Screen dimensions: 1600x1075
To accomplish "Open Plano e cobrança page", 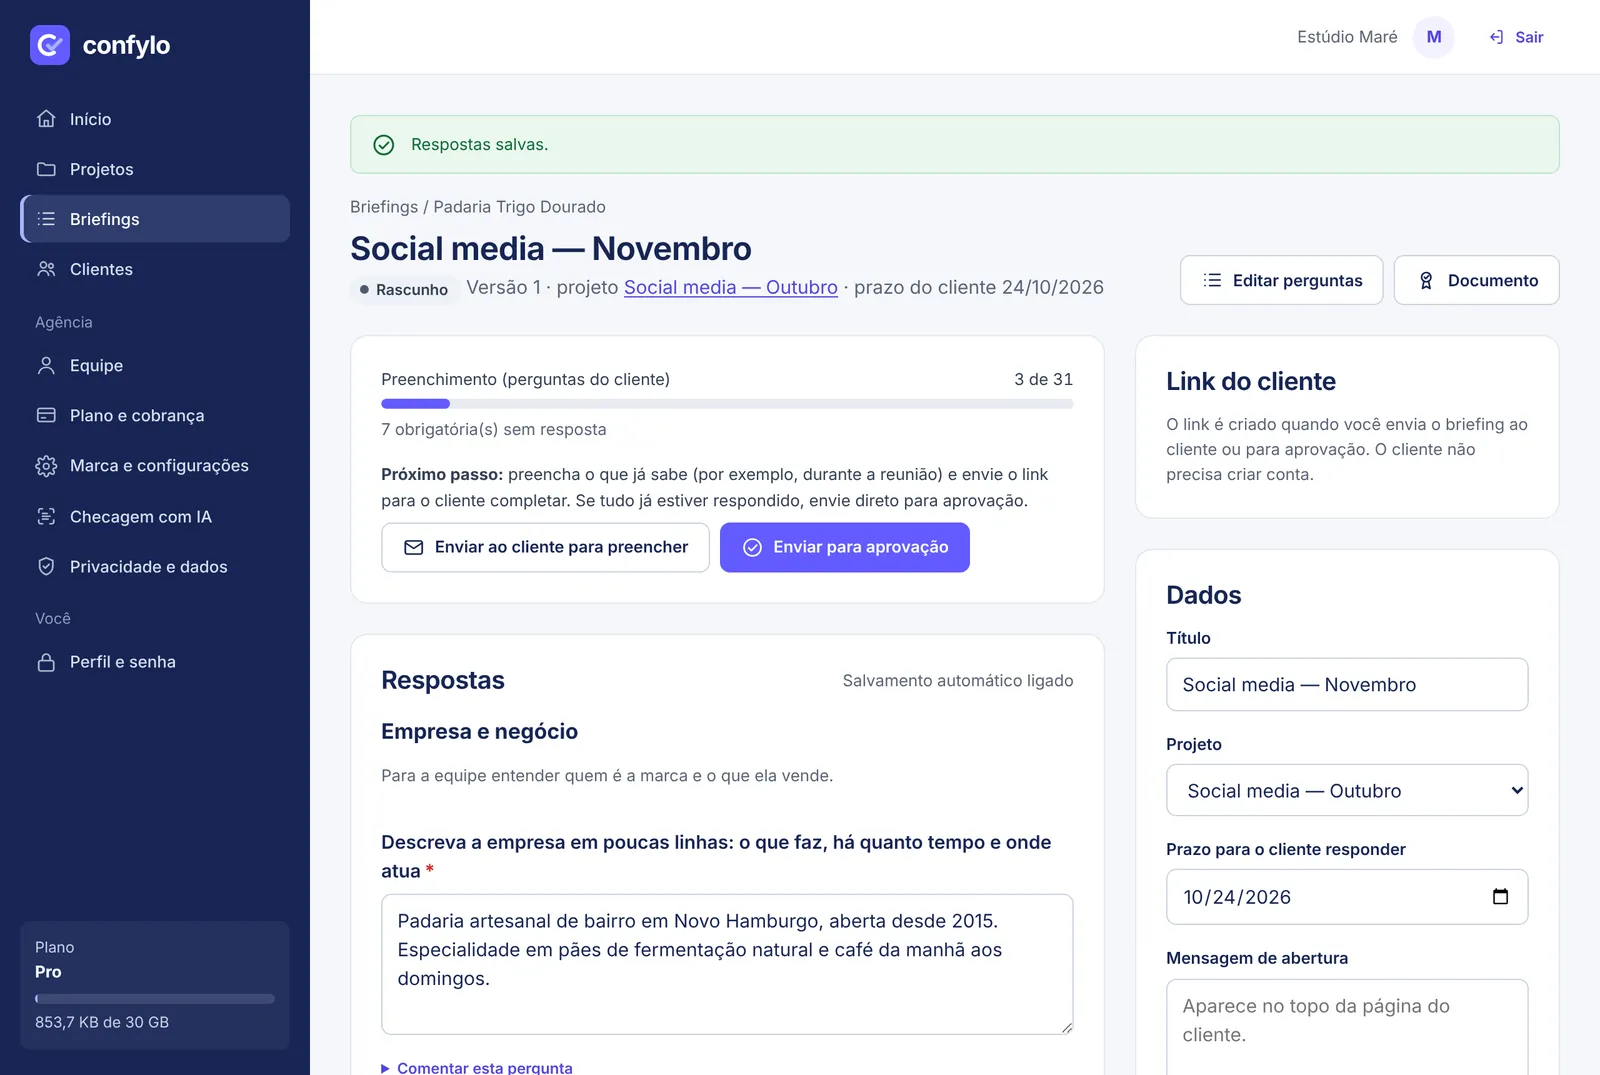I will pos(155,415).
